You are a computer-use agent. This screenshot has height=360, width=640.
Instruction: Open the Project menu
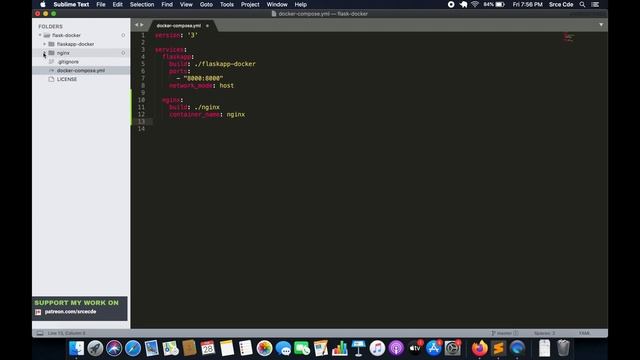[250, 4]
